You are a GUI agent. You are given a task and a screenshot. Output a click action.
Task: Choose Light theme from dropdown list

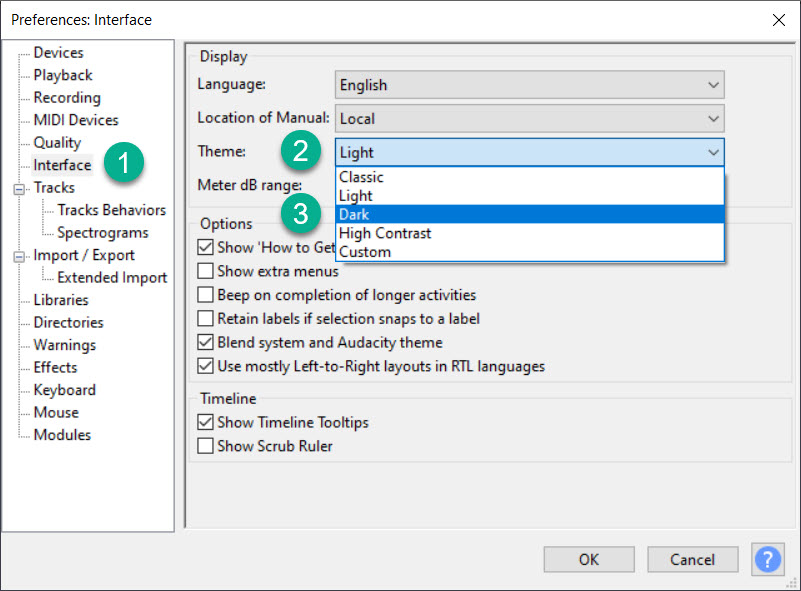pyautogui.click(x=530, y=196)
